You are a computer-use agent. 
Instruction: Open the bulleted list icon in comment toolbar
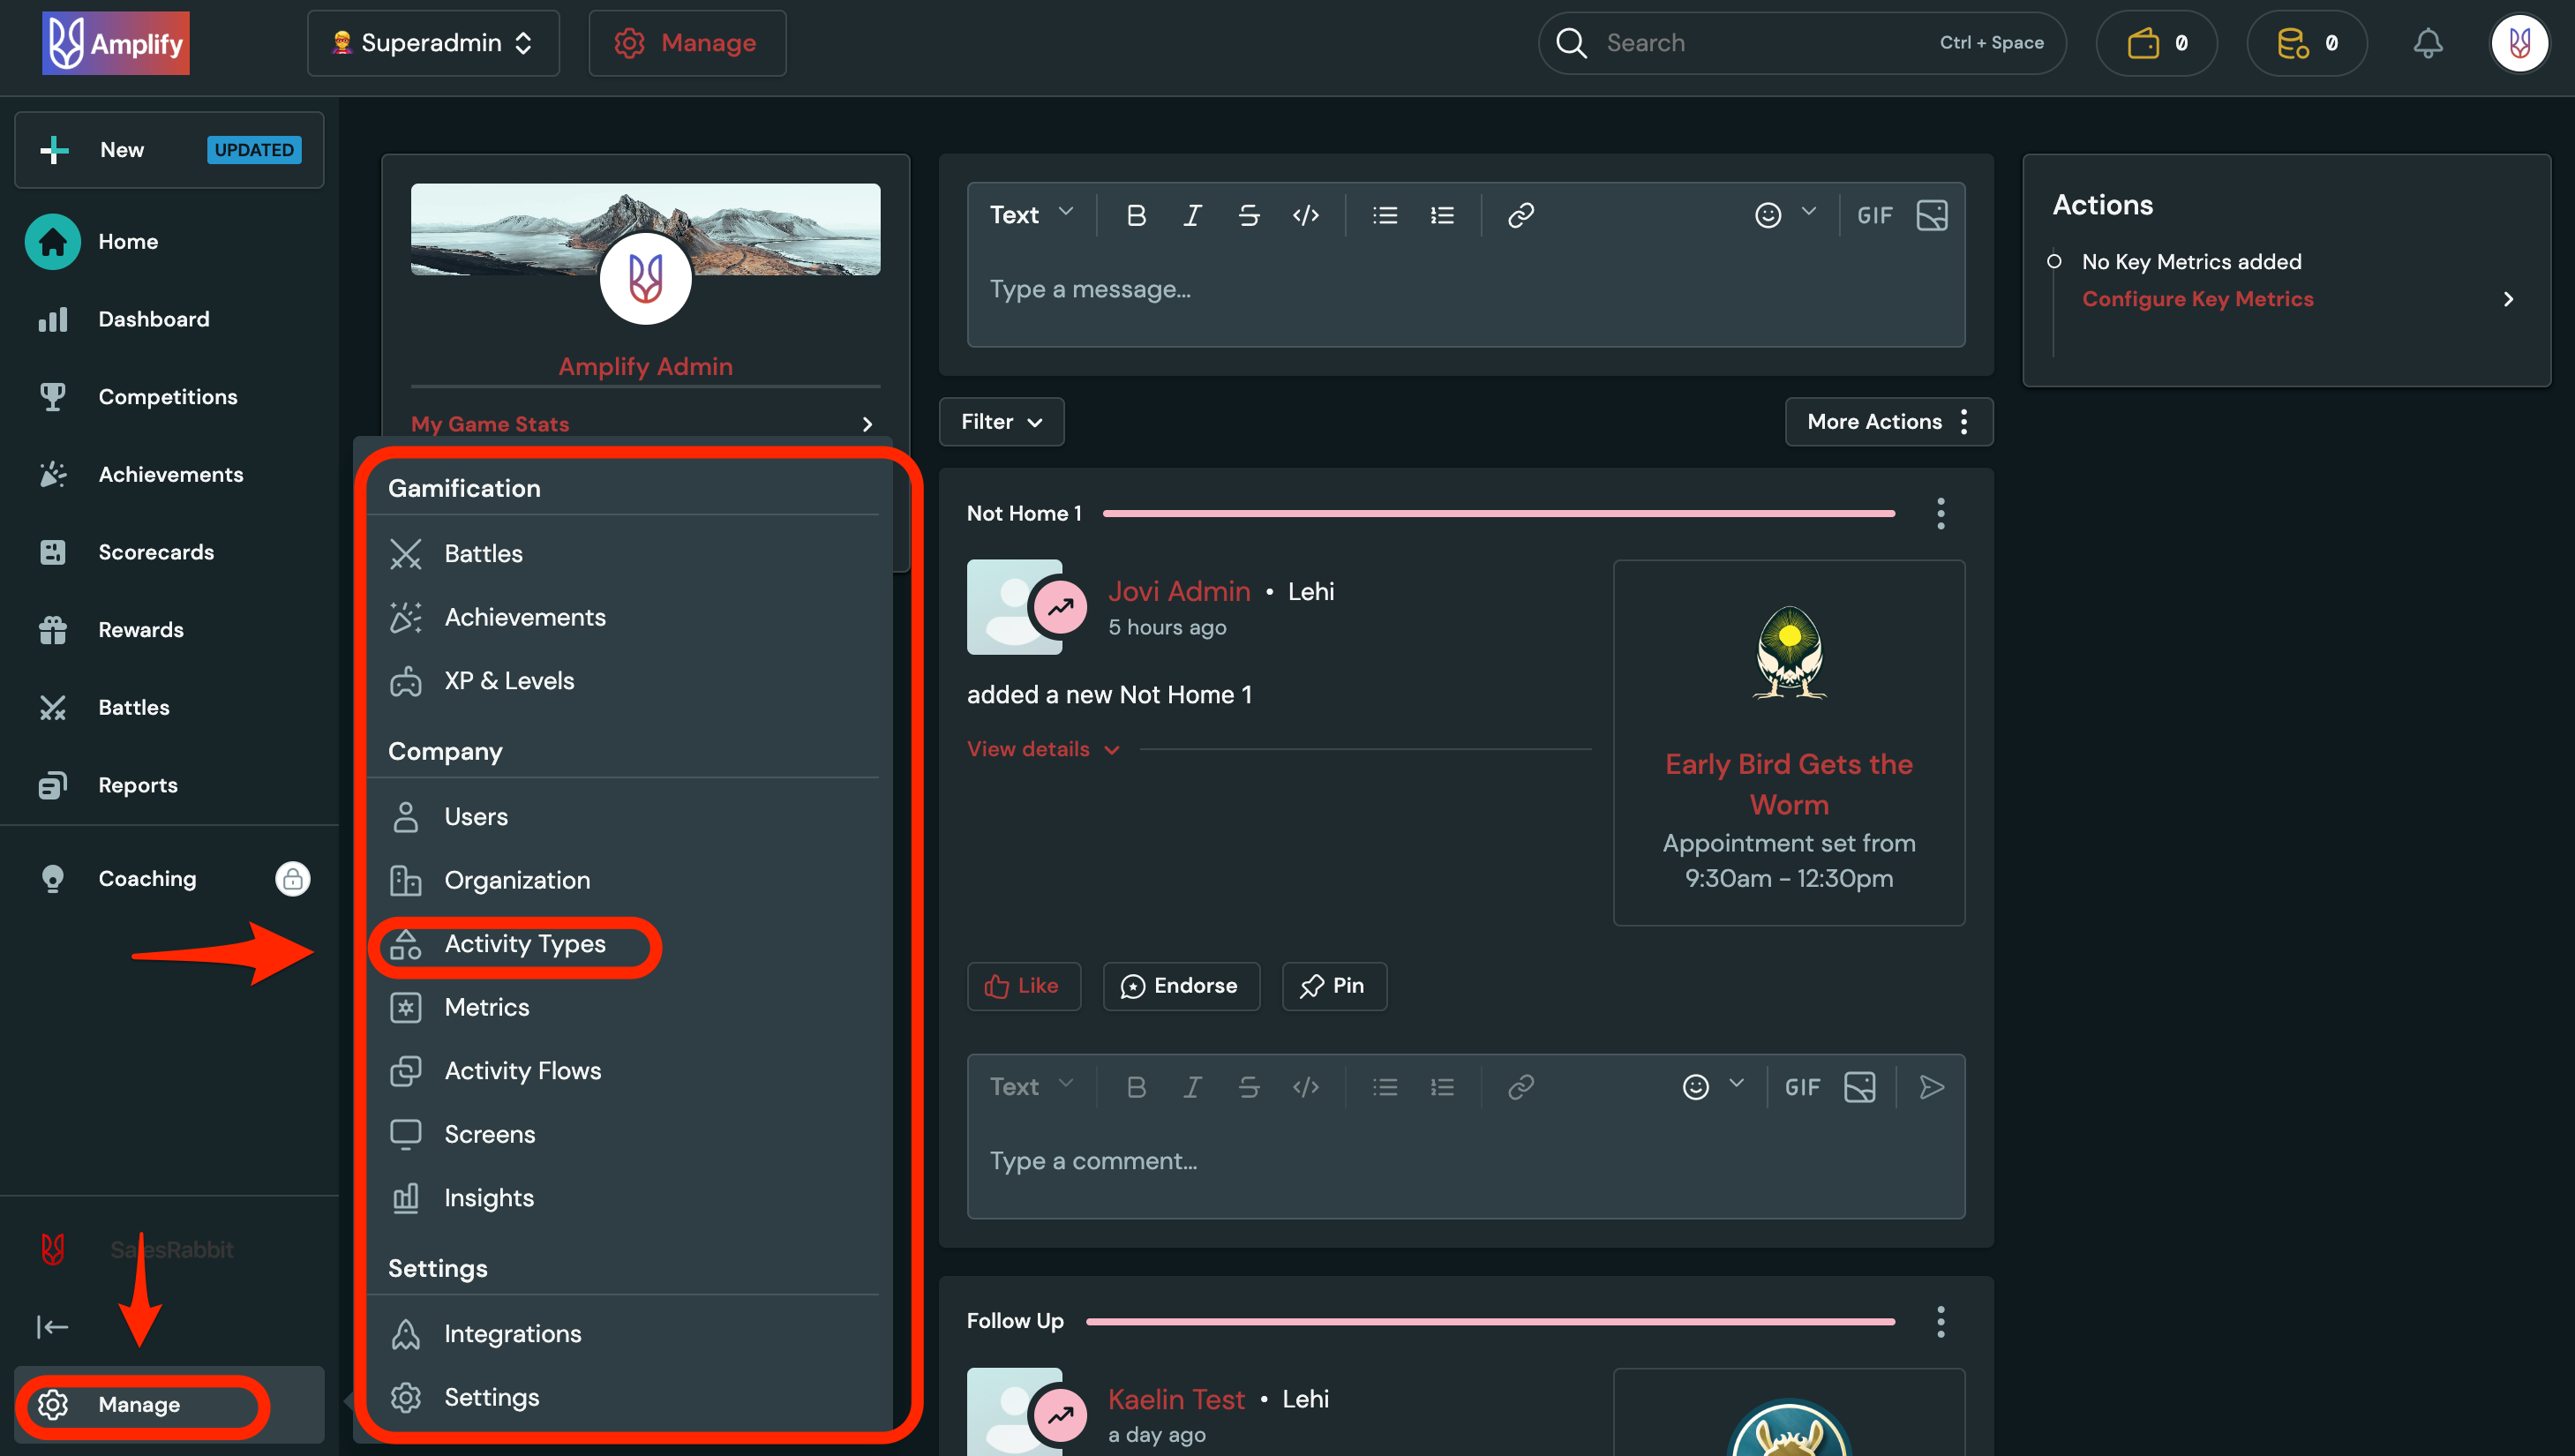point(1385,1086)
